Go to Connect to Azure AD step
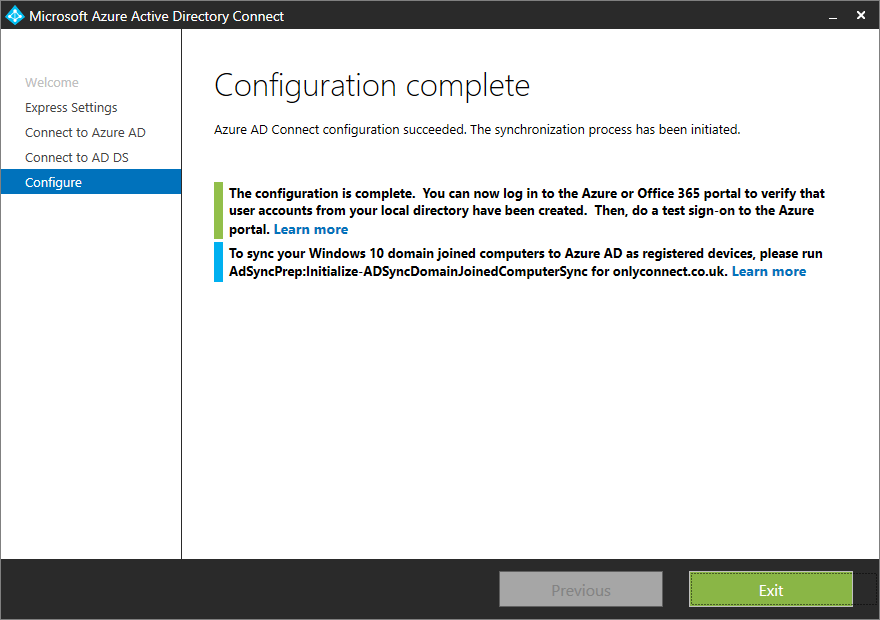This screenshot has width=880, height=620. click(x=85, y=132)
